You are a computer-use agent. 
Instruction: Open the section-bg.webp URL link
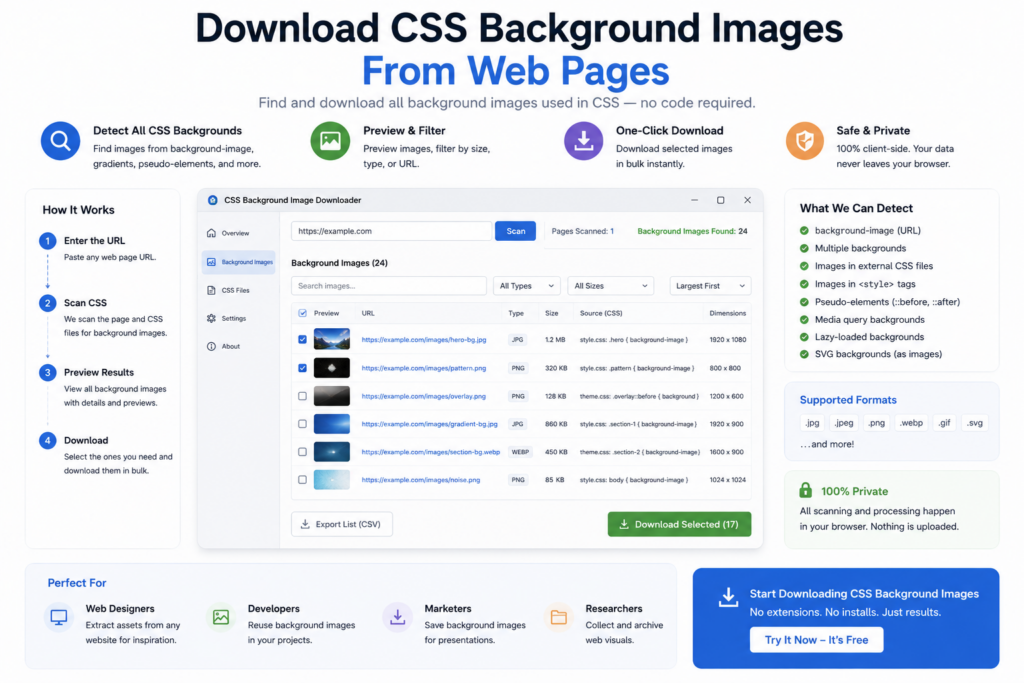coord(430,452)
